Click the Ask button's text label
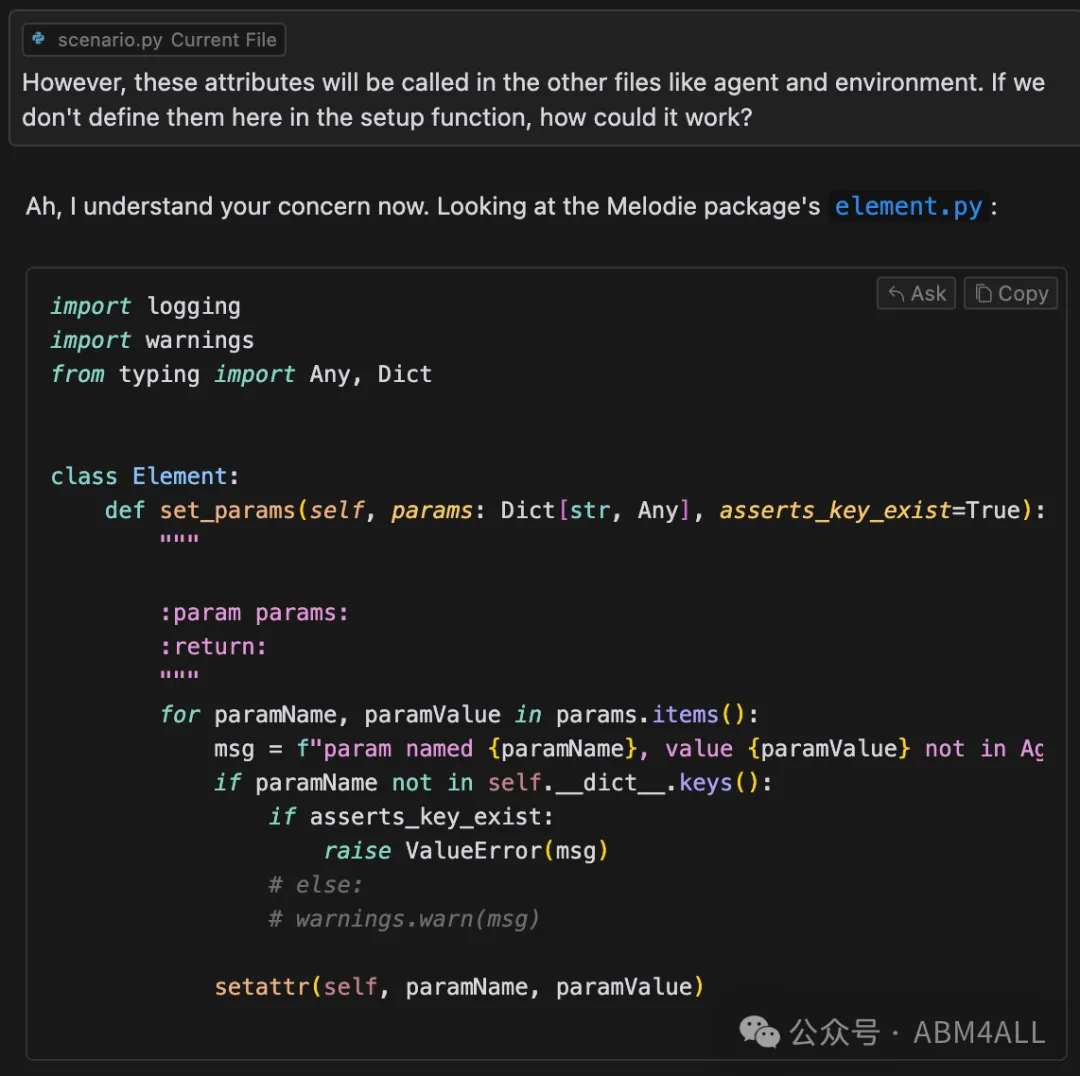This screenshot has width=1080, height=1076. pos(928,294)
